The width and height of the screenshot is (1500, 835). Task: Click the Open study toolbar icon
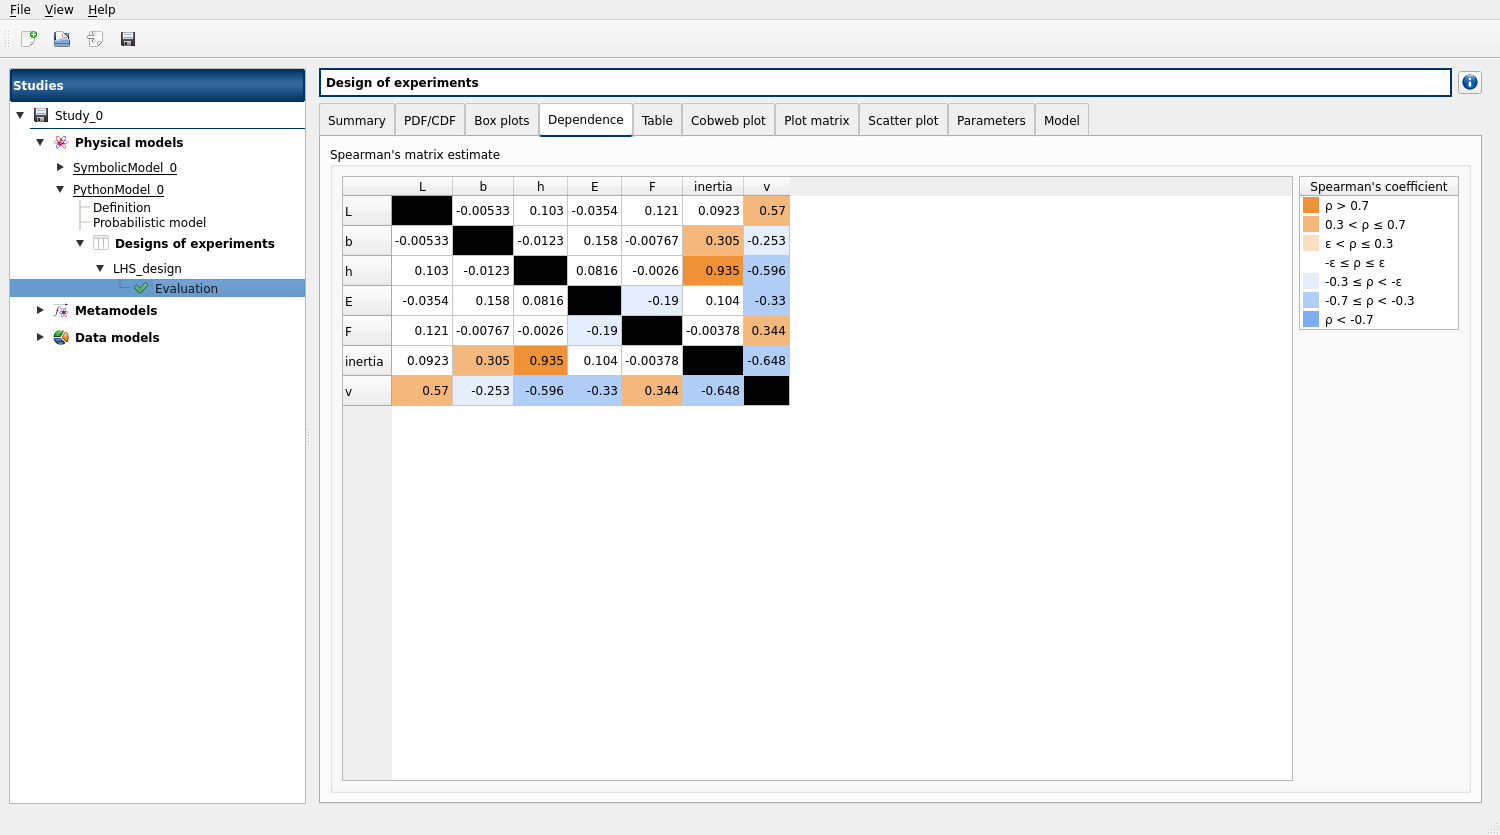coord(62,39)
